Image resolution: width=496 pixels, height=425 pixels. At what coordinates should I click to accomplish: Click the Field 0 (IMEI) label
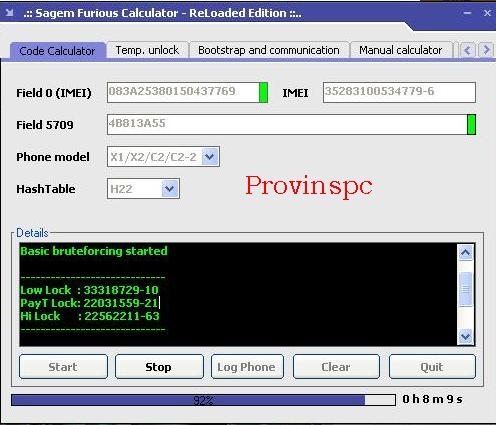tap(54, 93)
